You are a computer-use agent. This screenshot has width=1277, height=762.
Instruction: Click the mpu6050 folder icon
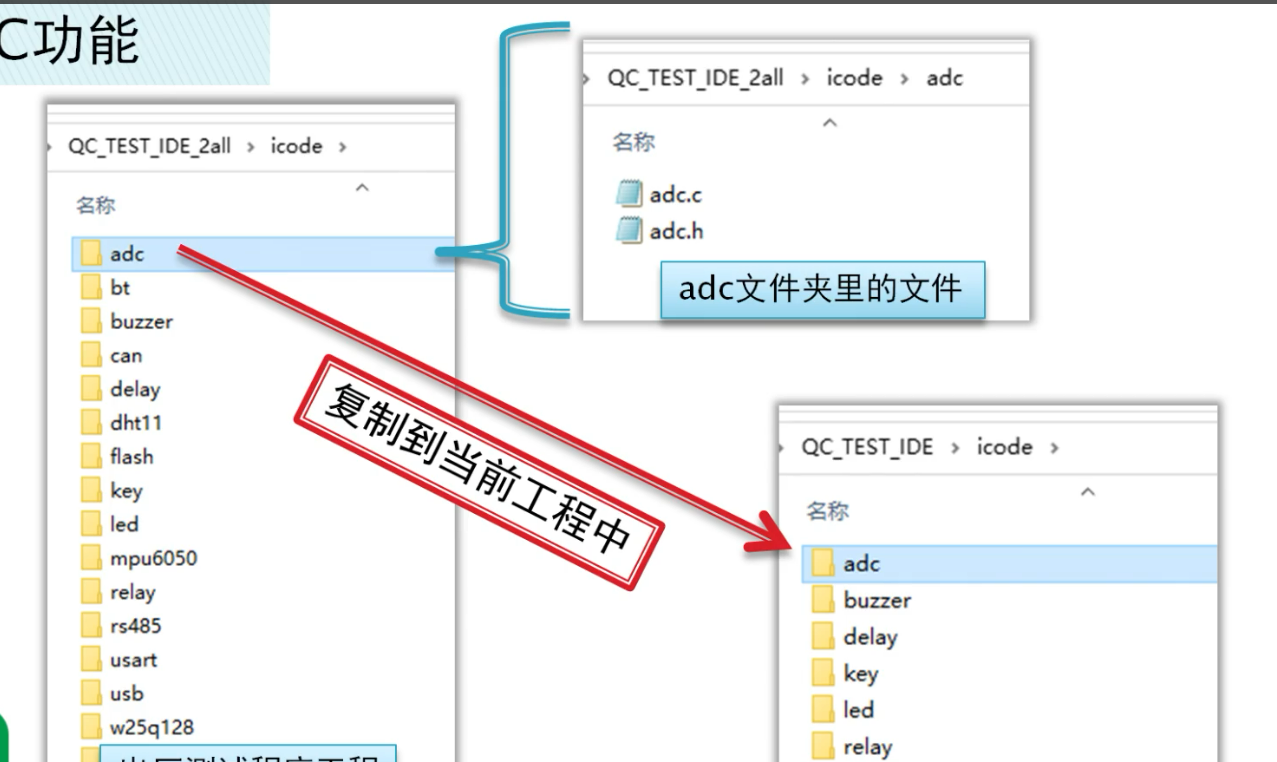(x=92, y=558)
